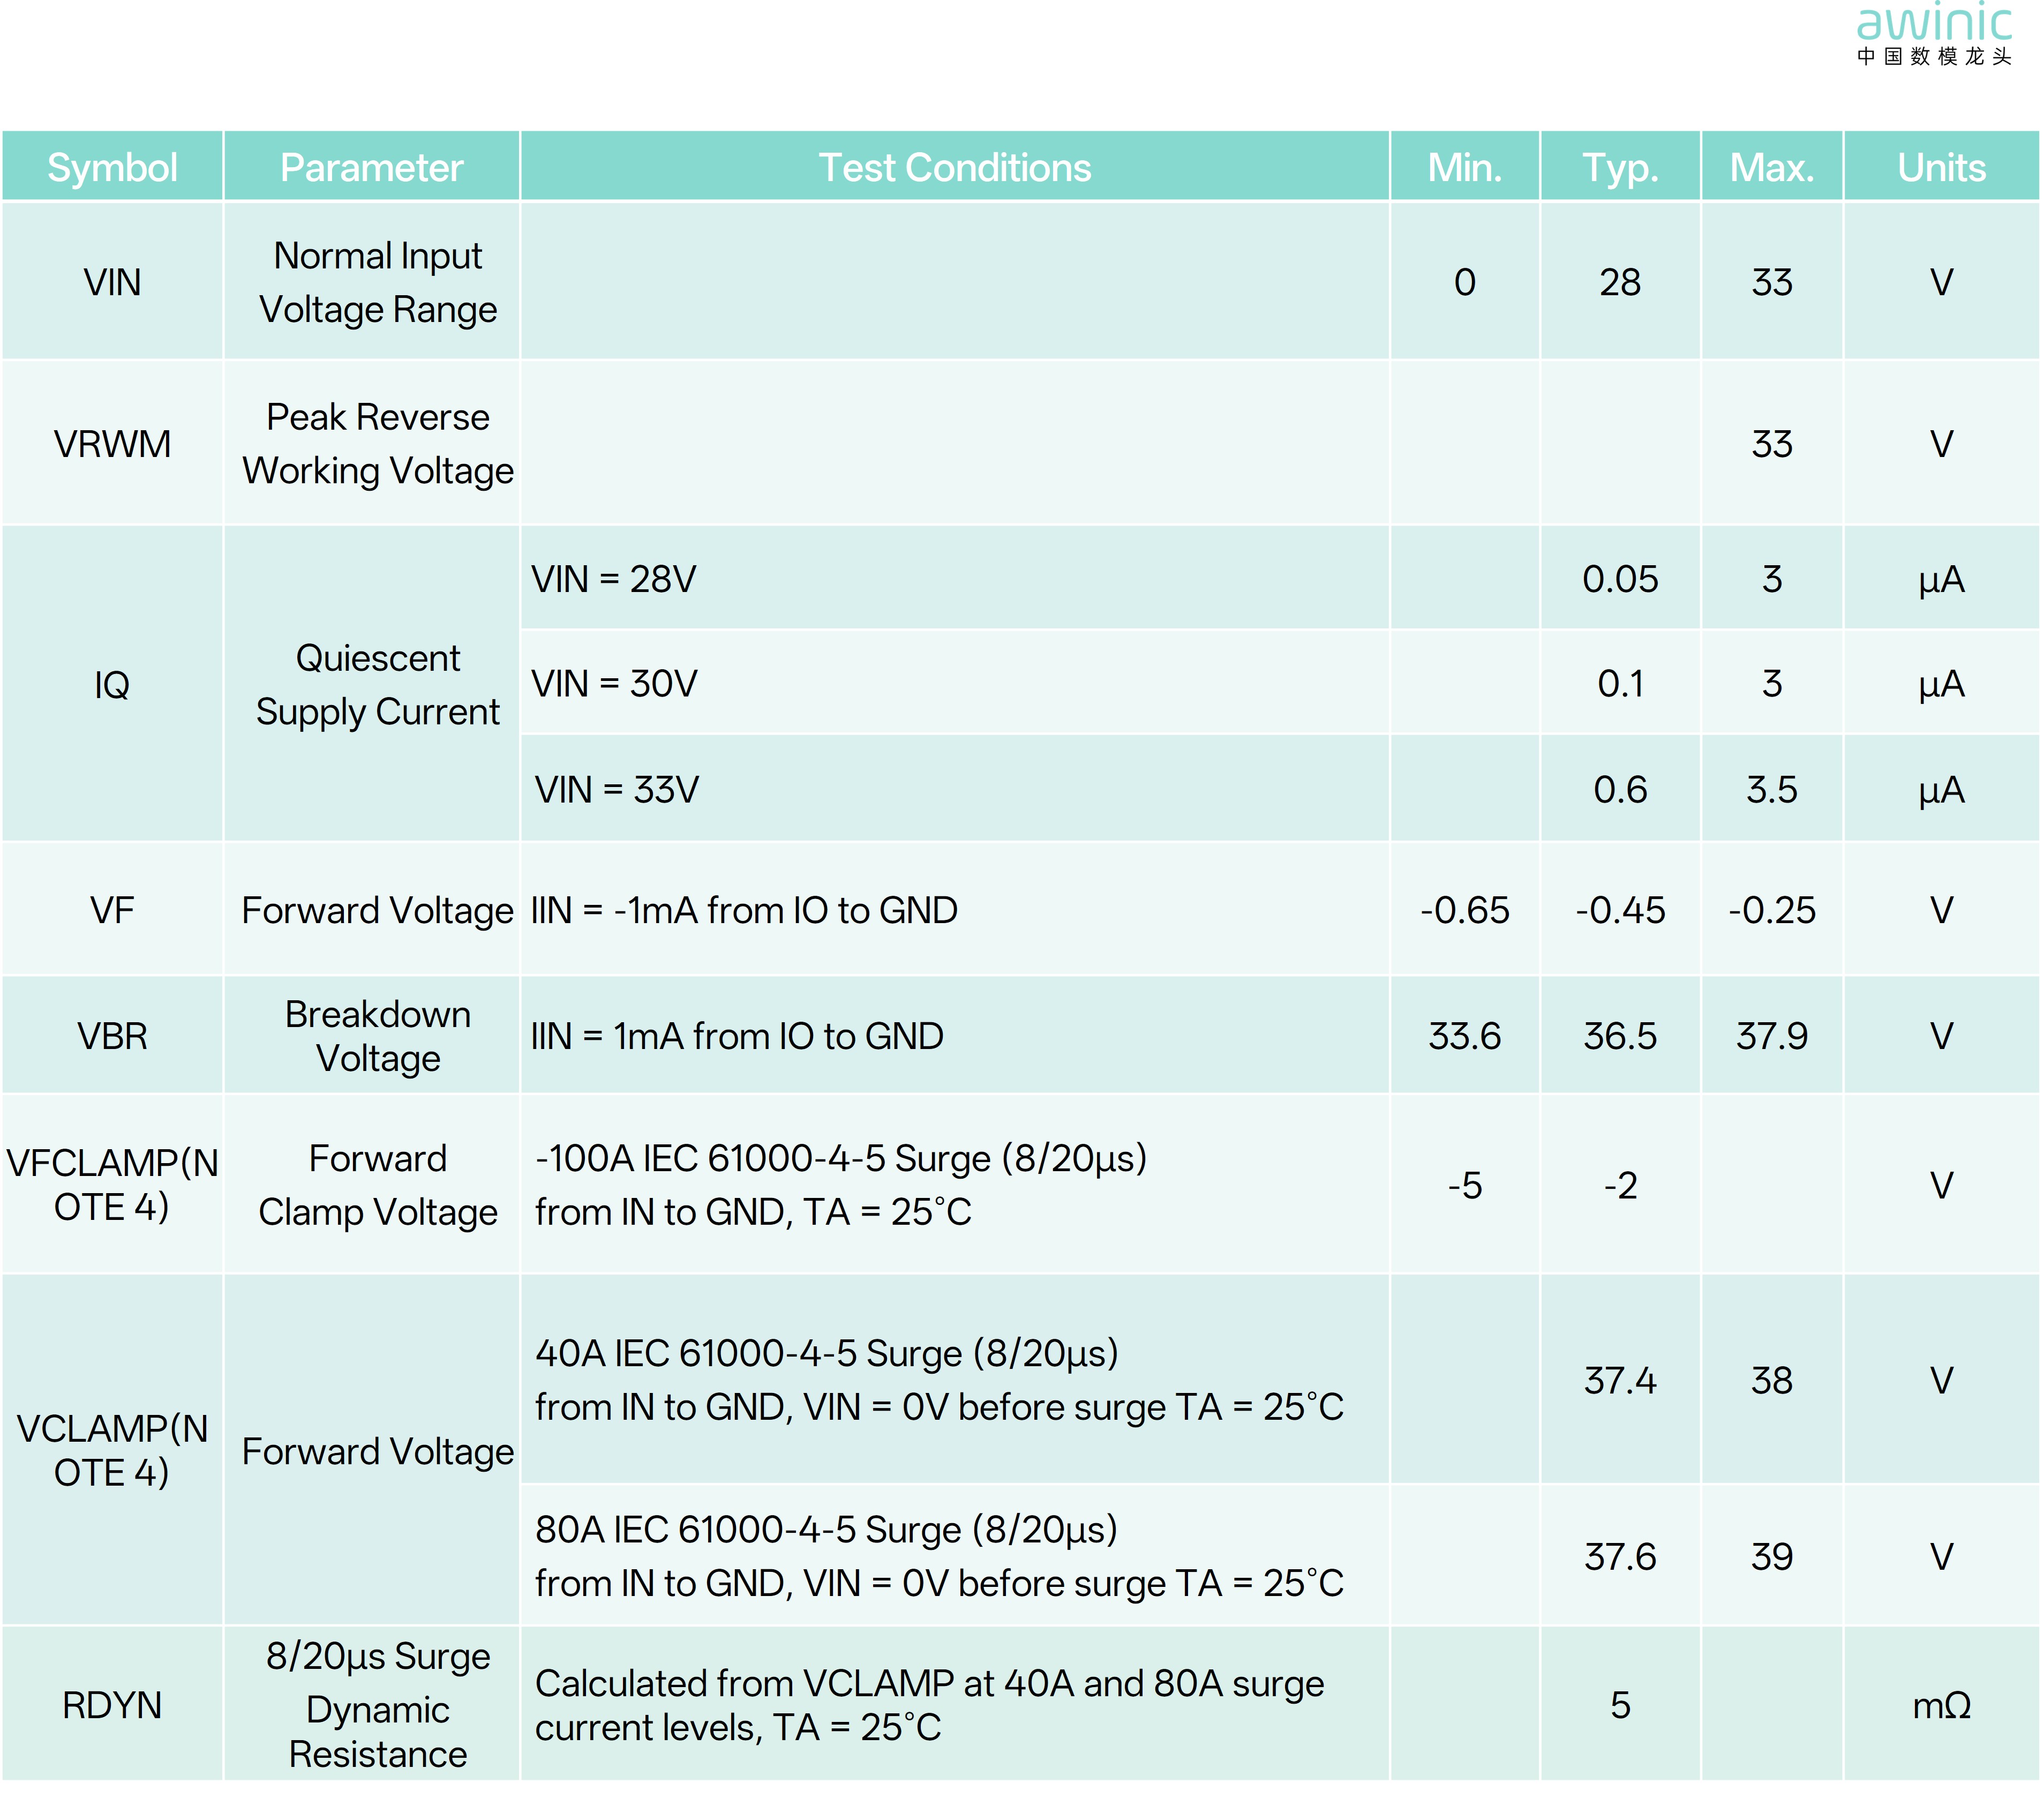Click the VFCLAMP(NOTE 4) symbol cell
This screenshot has width=2044, height=1798.
(x=112, y=1185)
